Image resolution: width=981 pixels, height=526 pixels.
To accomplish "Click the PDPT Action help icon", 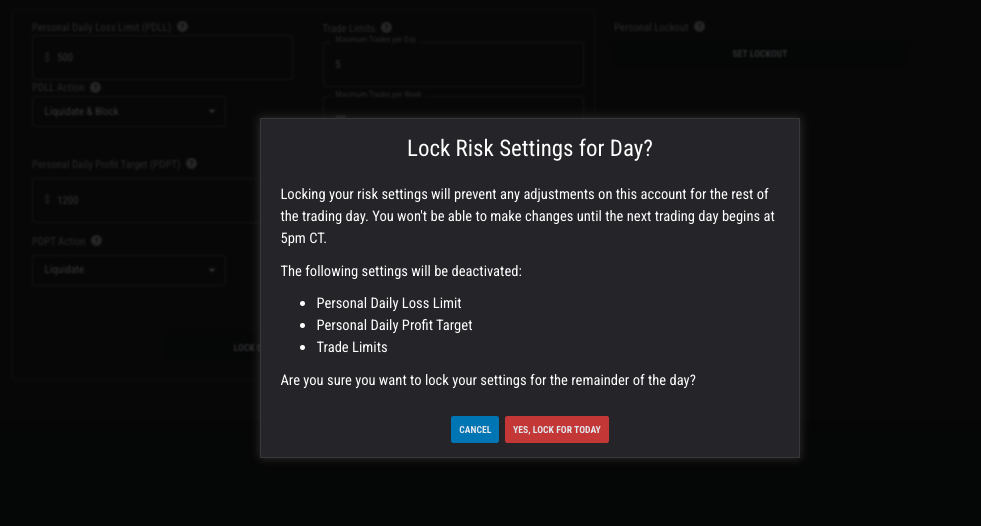I will point(96,241).
